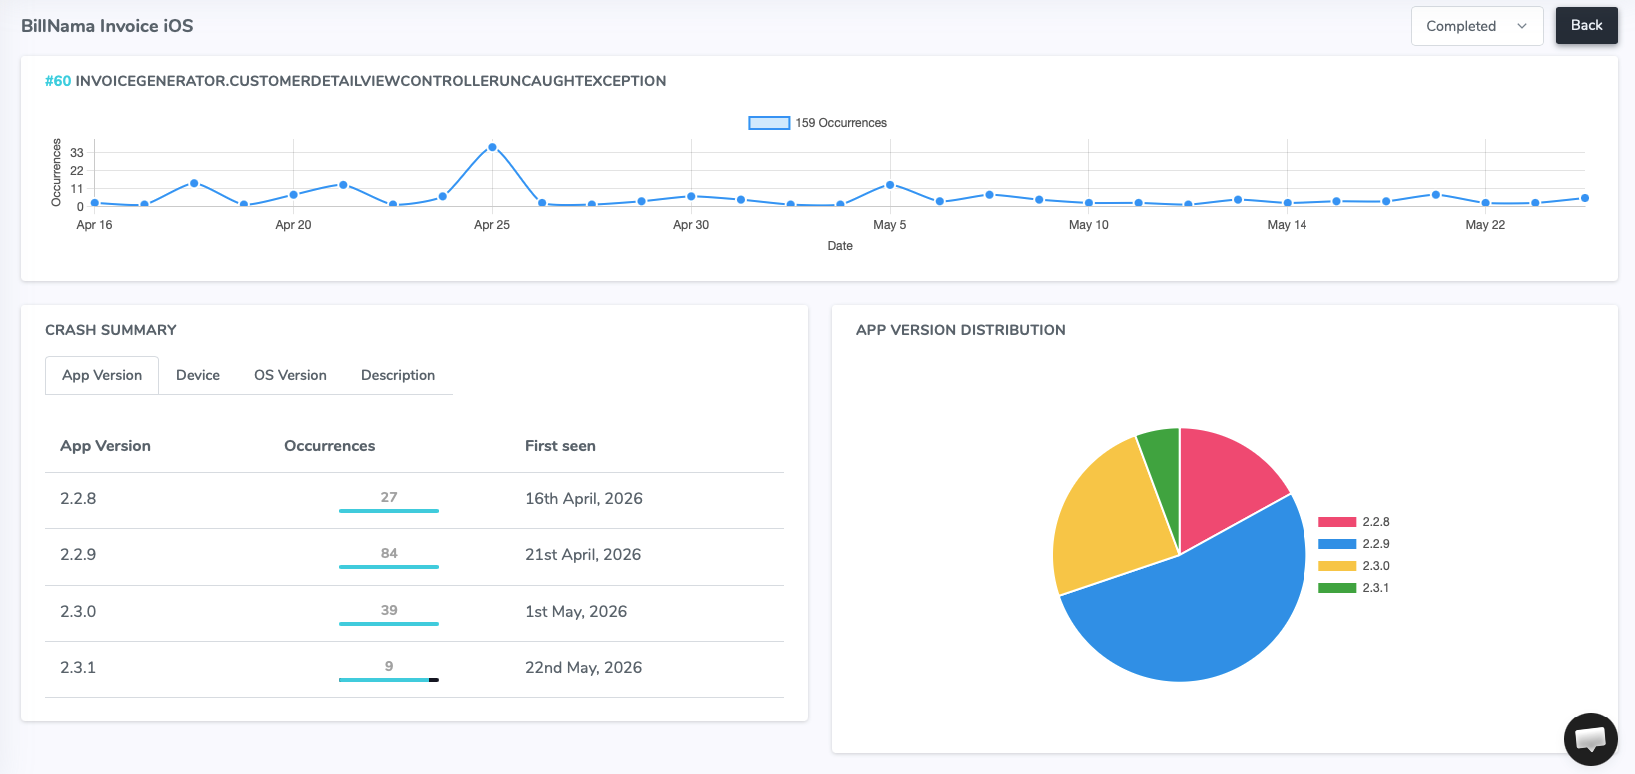Click the Apr 25 peak data point
This screenshot has height=774, width=1635.
tap(492, 147)
